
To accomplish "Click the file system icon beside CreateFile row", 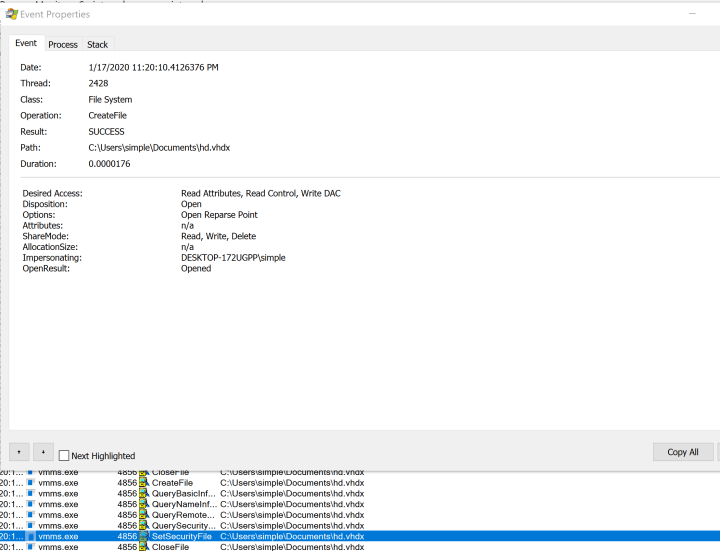I will tap(144, 482).
